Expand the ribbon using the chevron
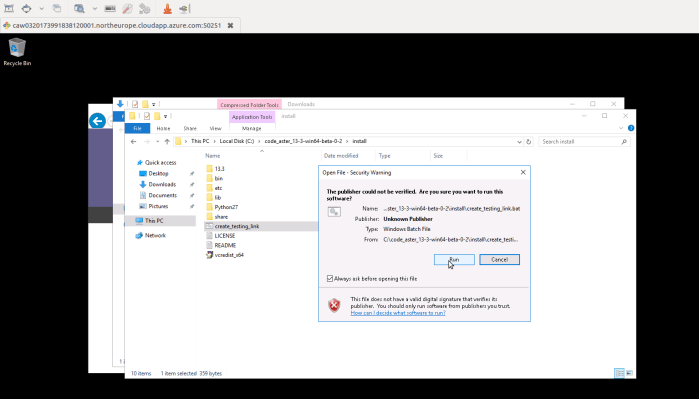699x399 pixels. click(x=621, y=128)
